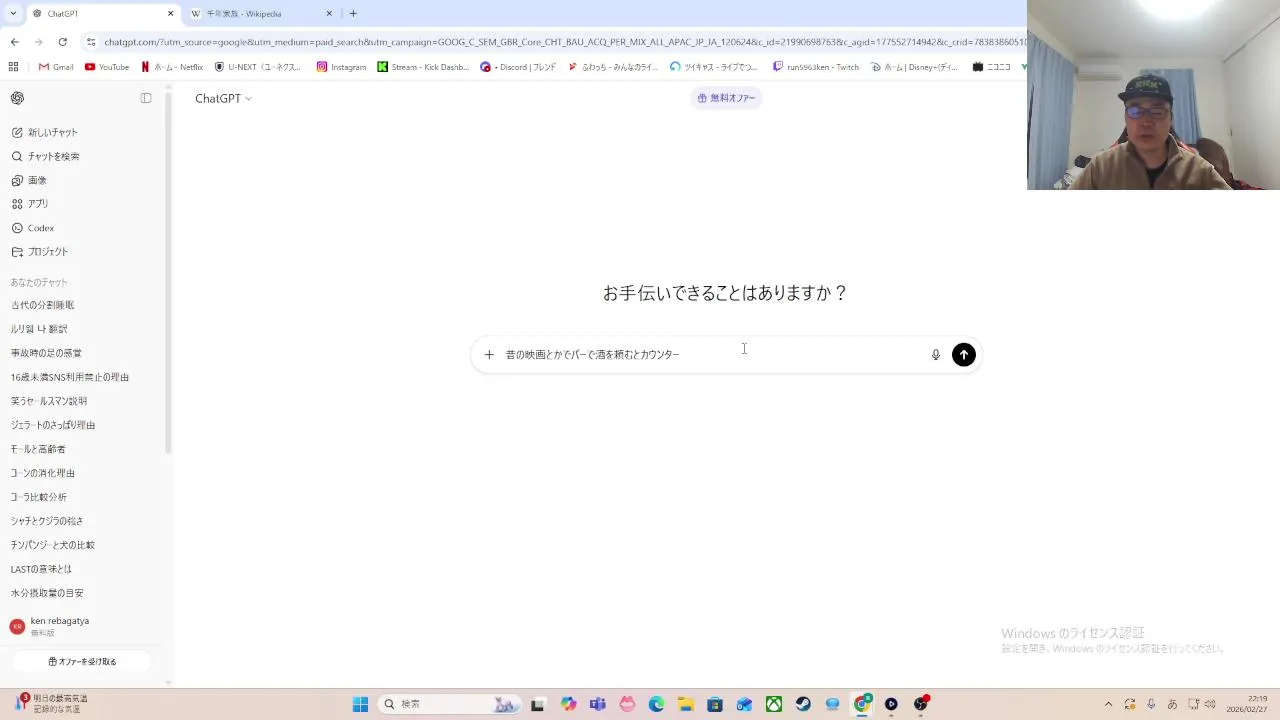Open the Gmail bookmark
Screen dimensions: 1280x720
tap(56, 67)
